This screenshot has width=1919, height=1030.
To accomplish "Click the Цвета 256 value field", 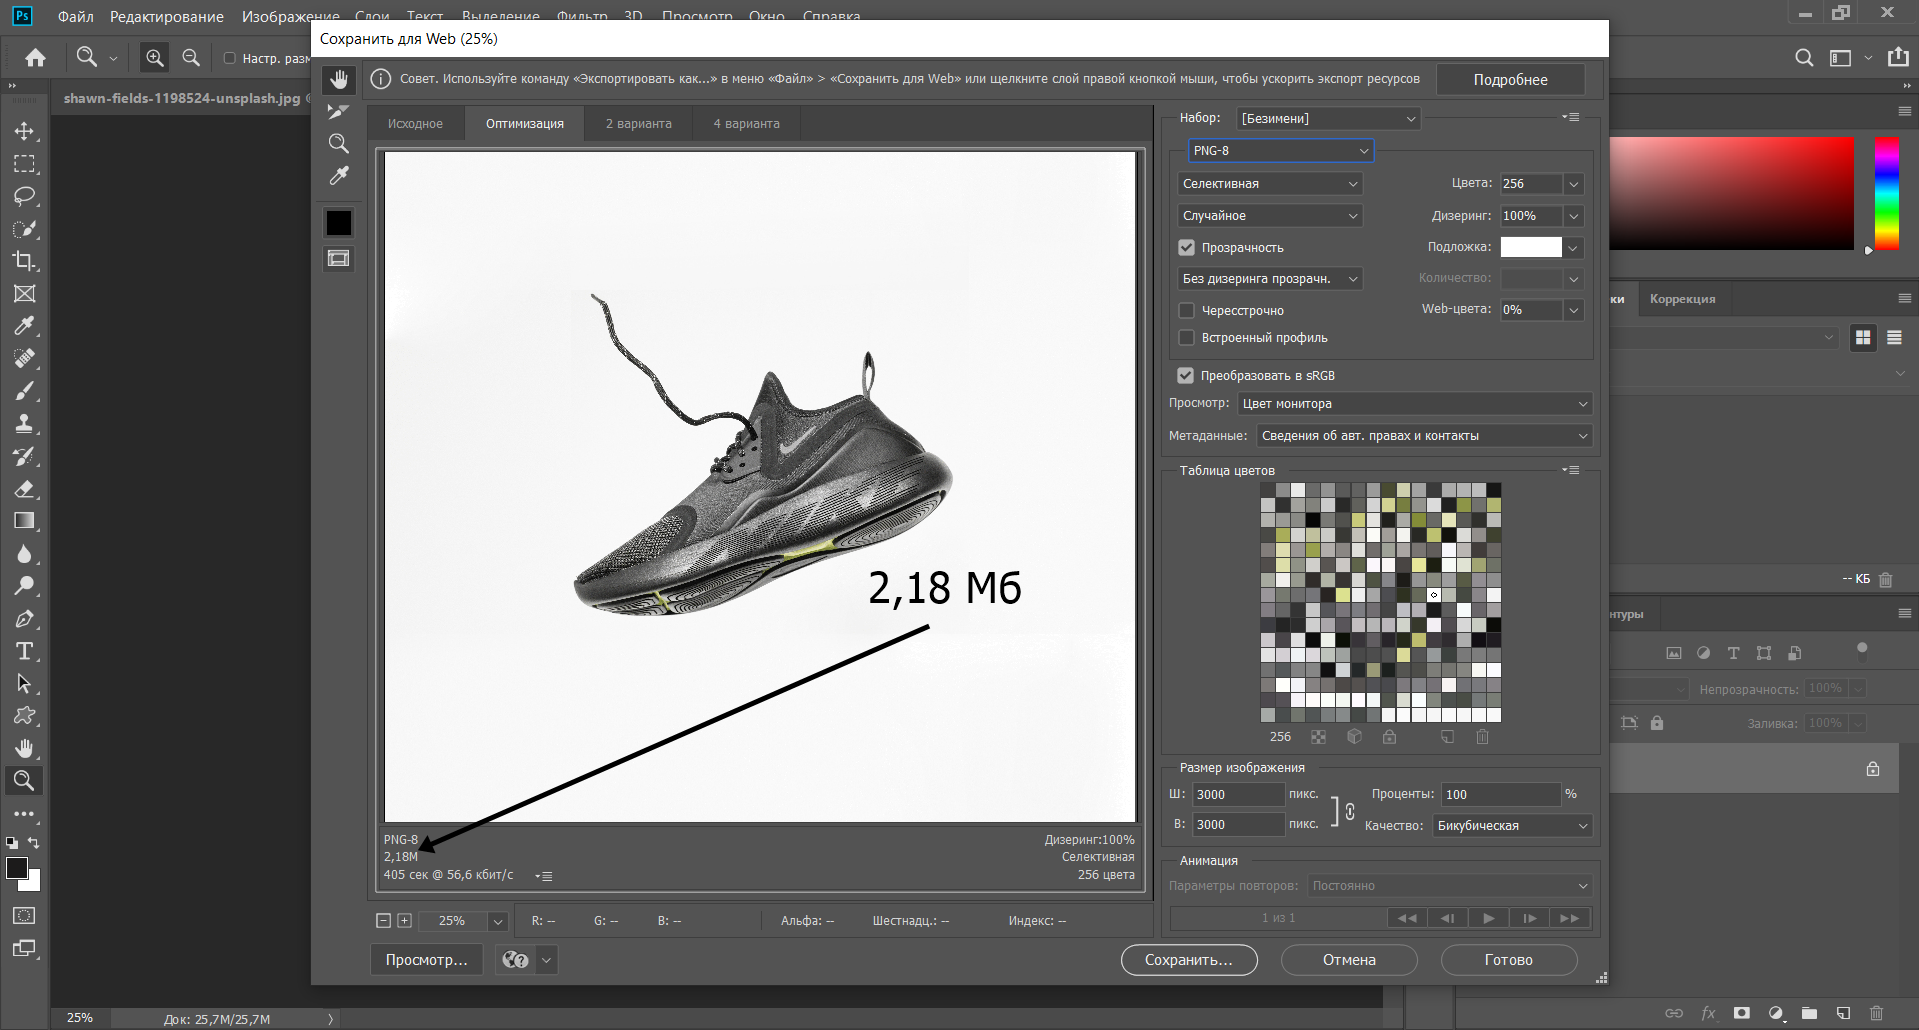I will 1530,184.
